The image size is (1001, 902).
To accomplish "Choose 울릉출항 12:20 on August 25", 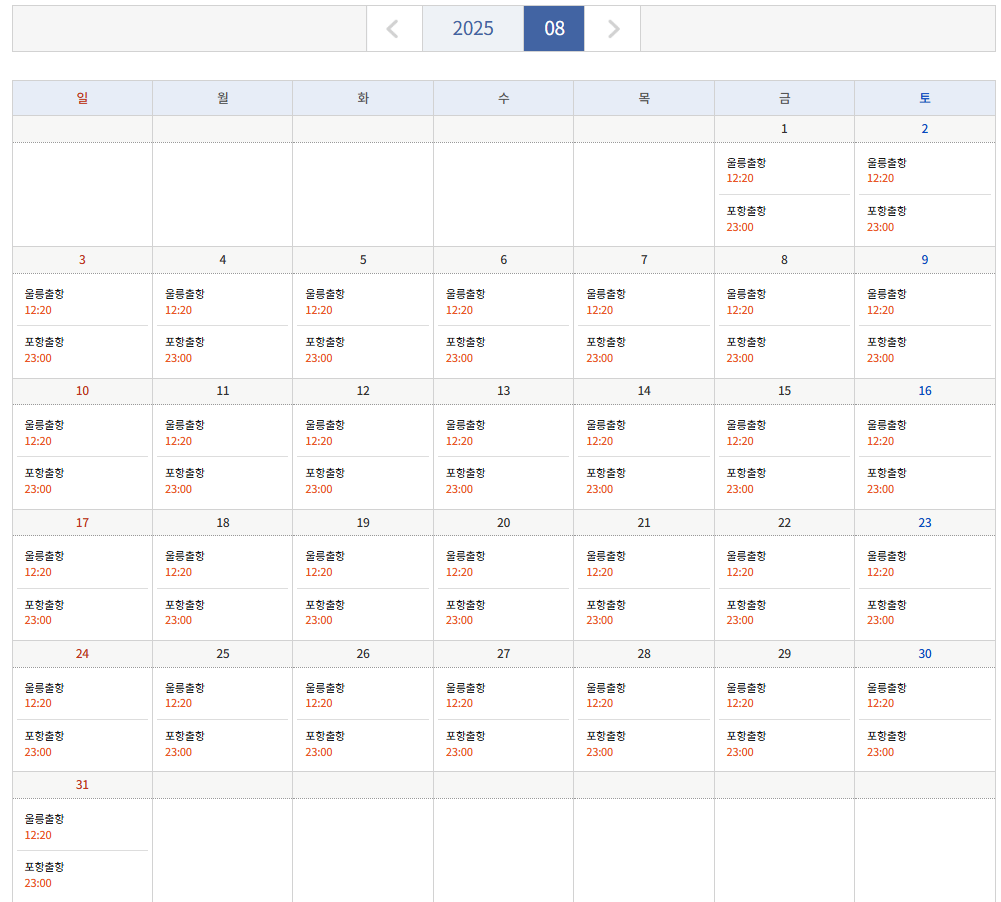I will tap(184, 695).
